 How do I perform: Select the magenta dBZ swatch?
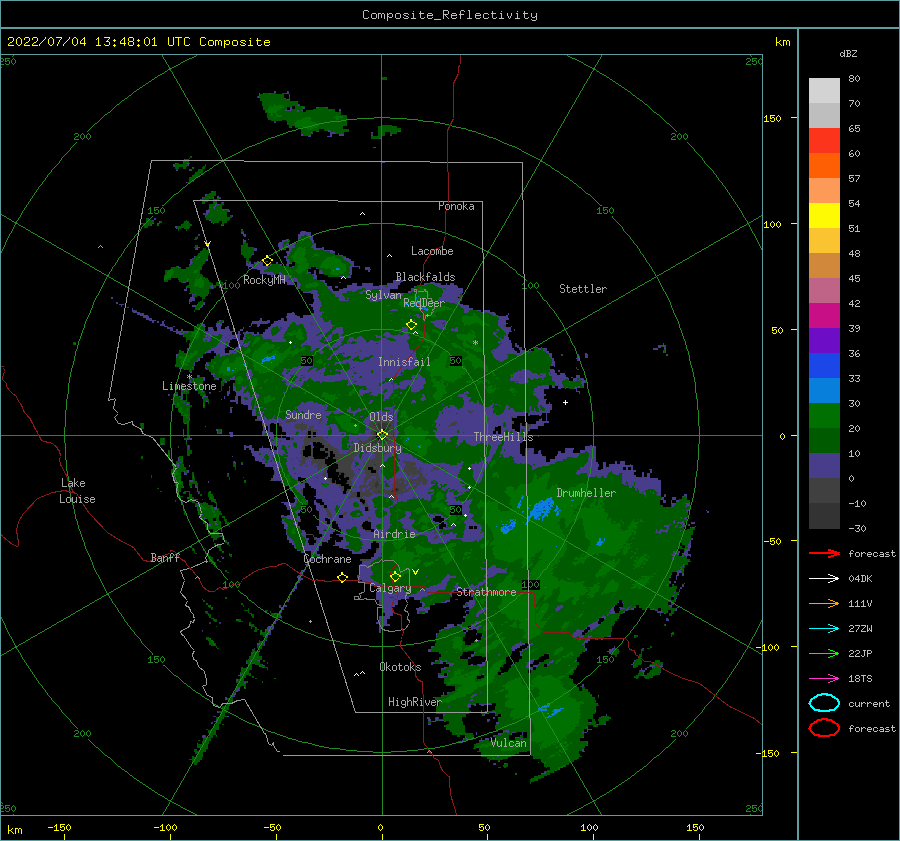(824, 316)
